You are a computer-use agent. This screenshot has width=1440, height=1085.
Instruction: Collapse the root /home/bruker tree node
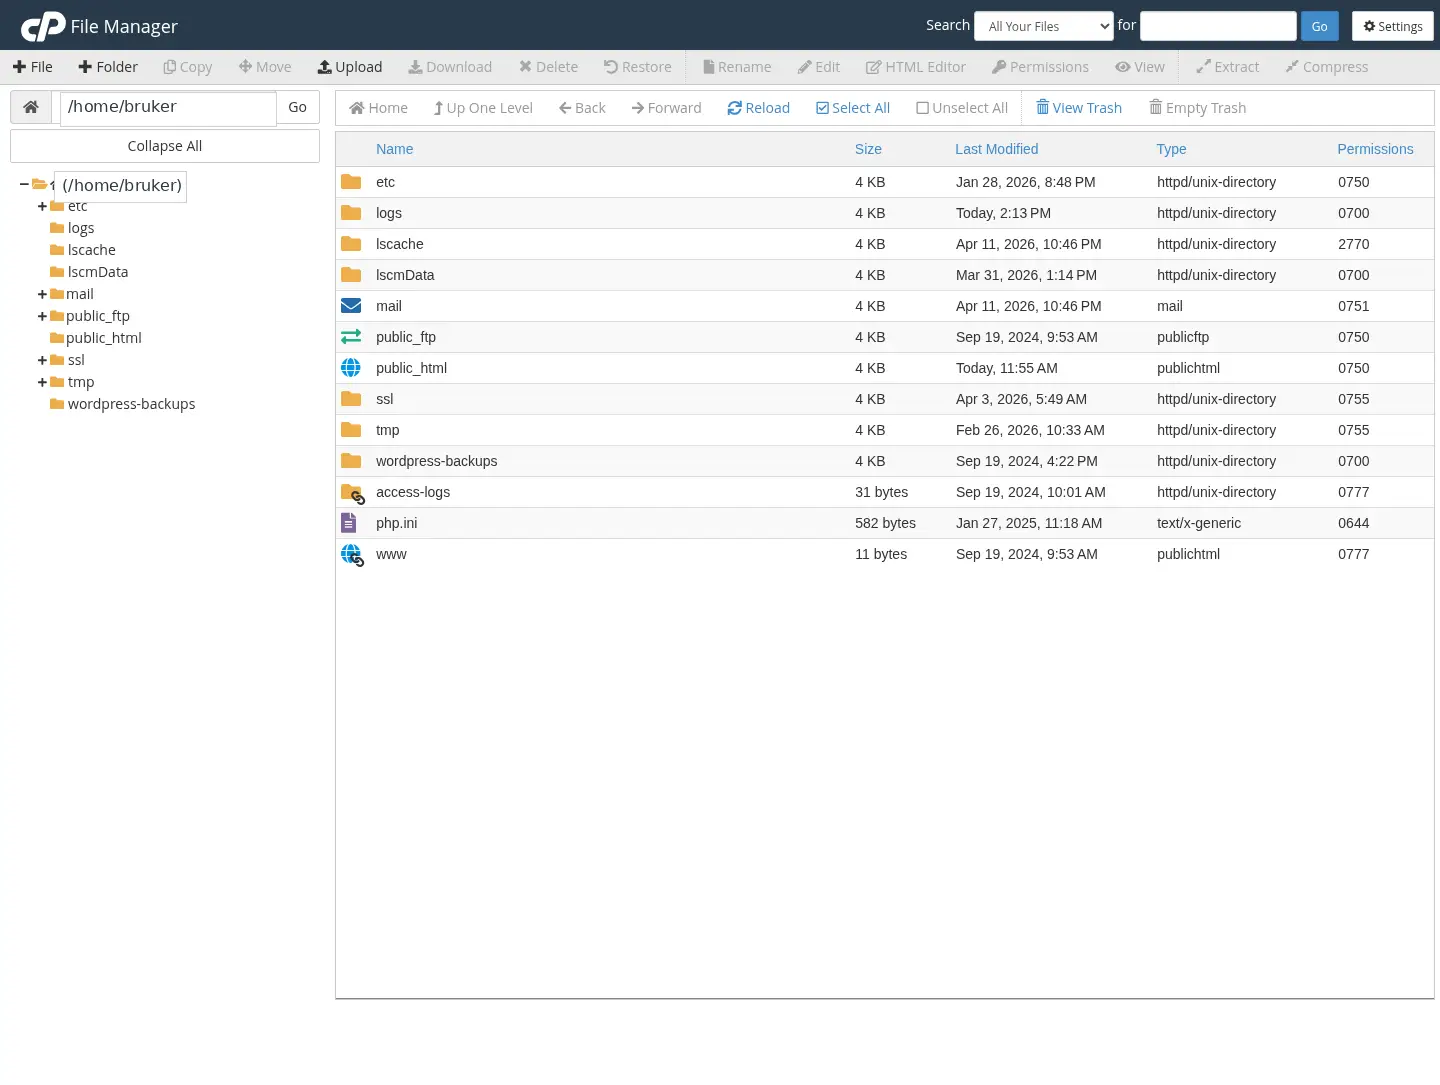tap(22, 184)
